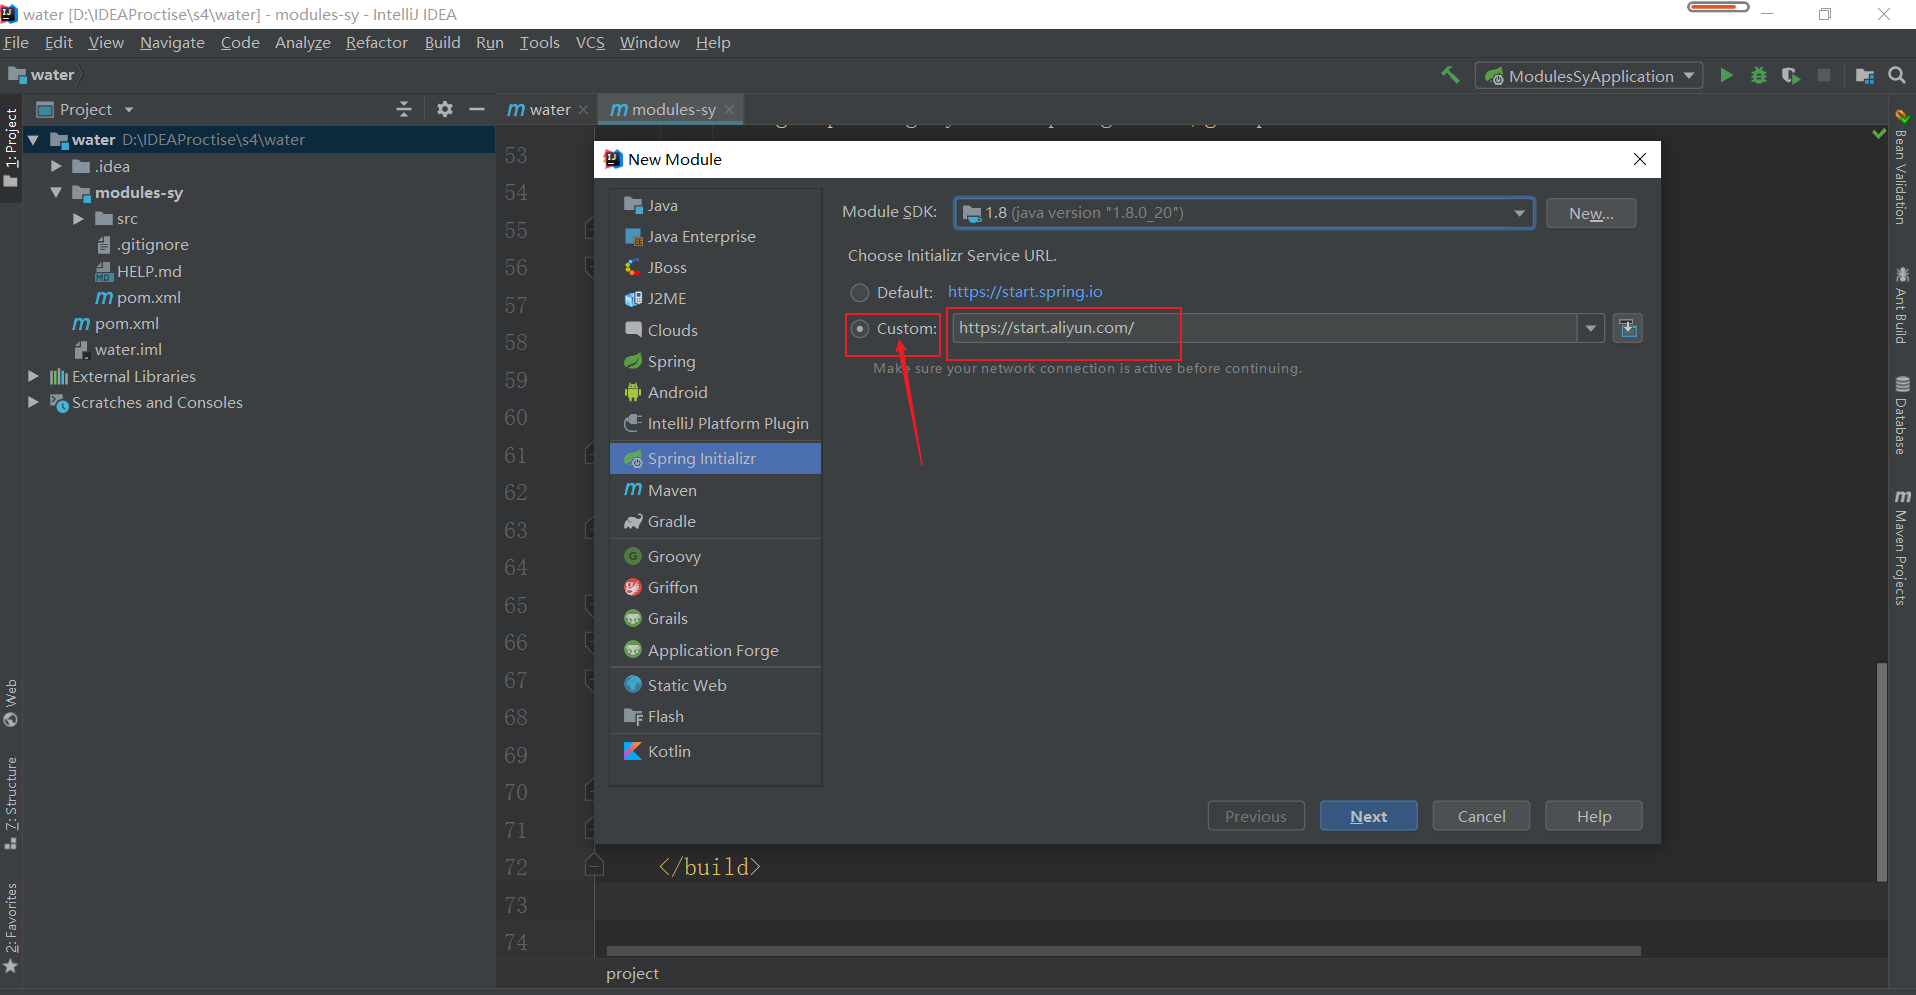
Task: Click the Cancel button
Action: click(1481, 816)
